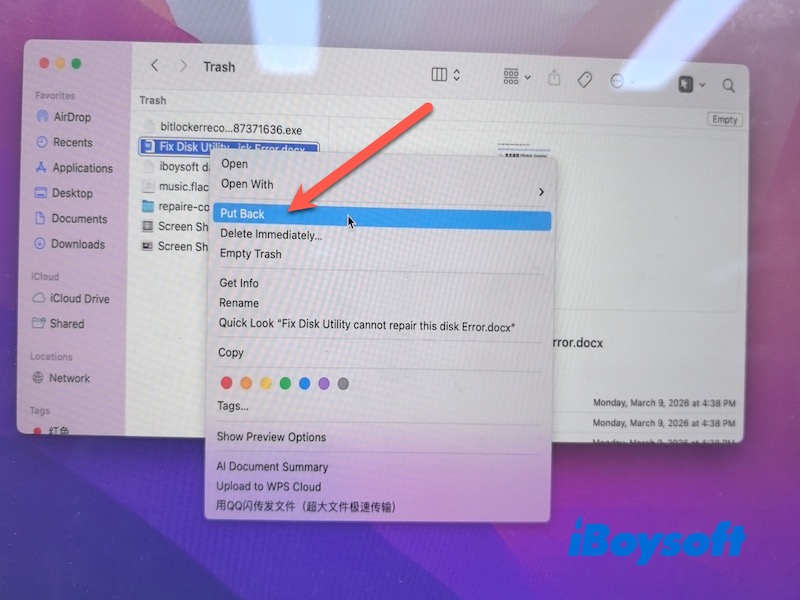Open Recents in the sidebar

pyautogui.click(x=72, y=143)
